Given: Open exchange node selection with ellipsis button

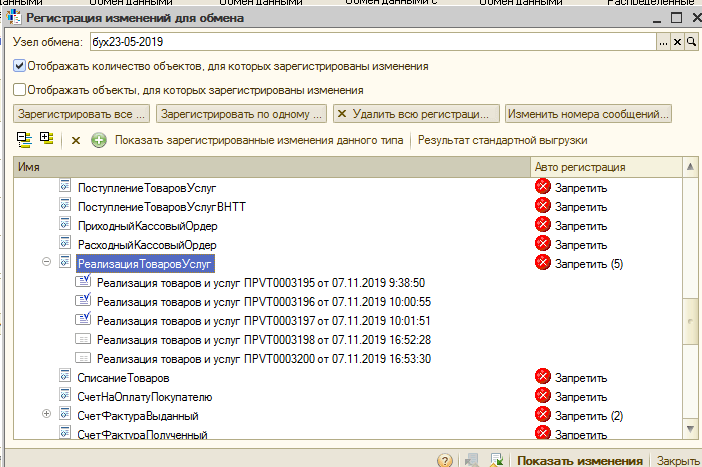Looking at the screenshot, I should click(662, 42).
